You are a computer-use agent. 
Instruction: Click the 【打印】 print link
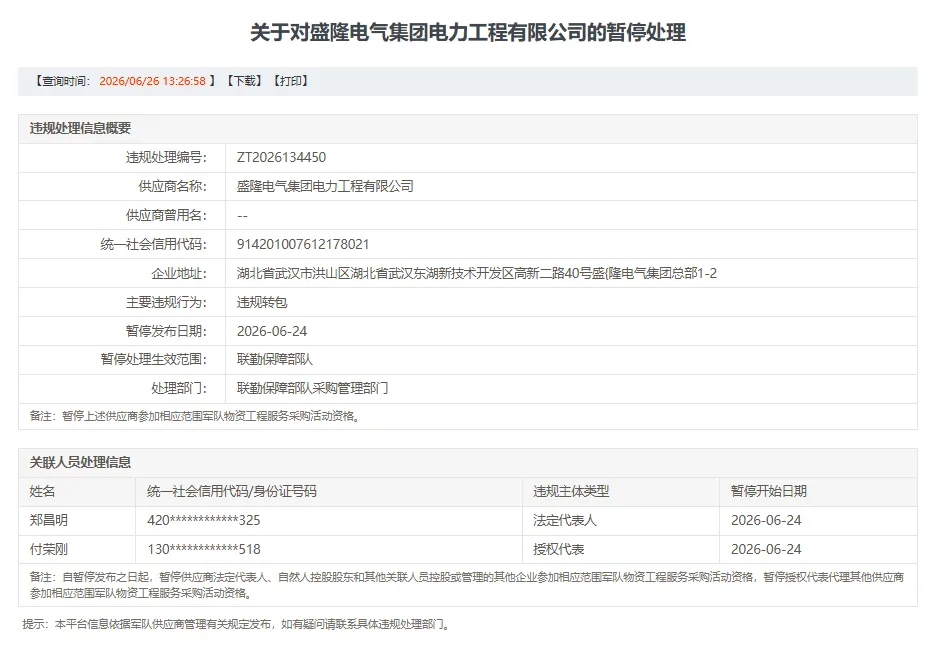(x=291, y=81)
